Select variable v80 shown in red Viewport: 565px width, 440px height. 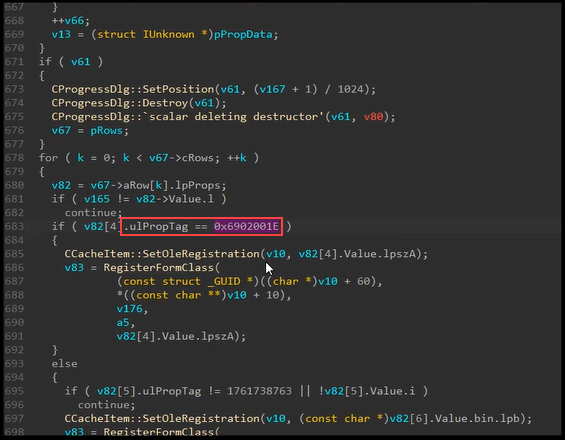point(373,117)
